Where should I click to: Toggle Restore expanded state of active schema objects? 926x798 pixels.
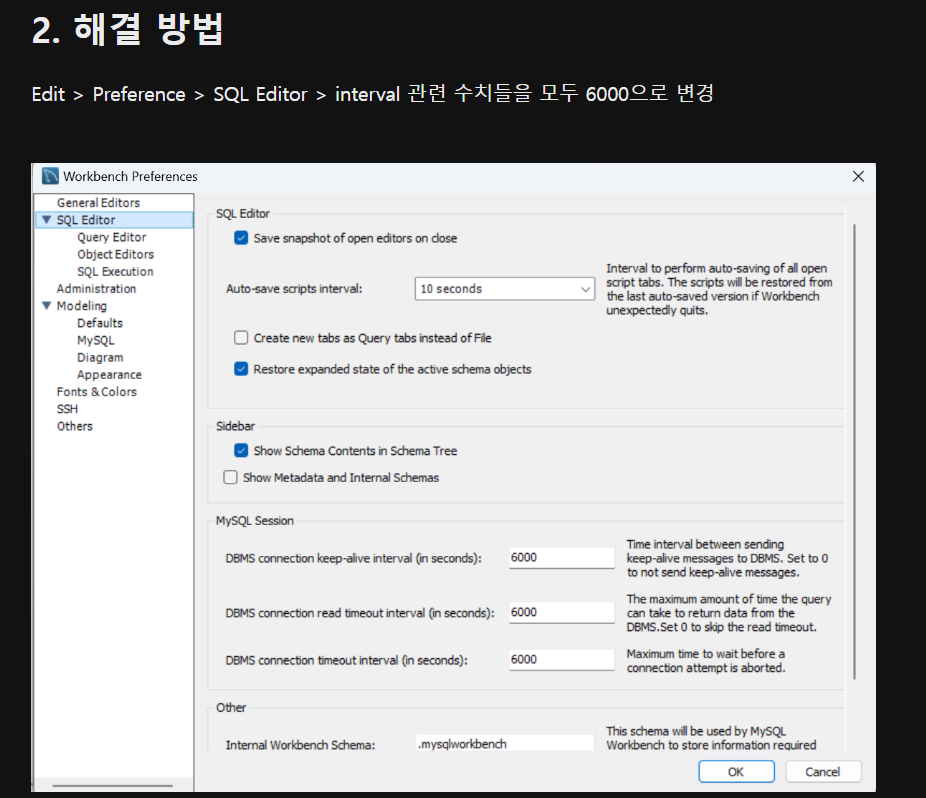coord(241,369)
